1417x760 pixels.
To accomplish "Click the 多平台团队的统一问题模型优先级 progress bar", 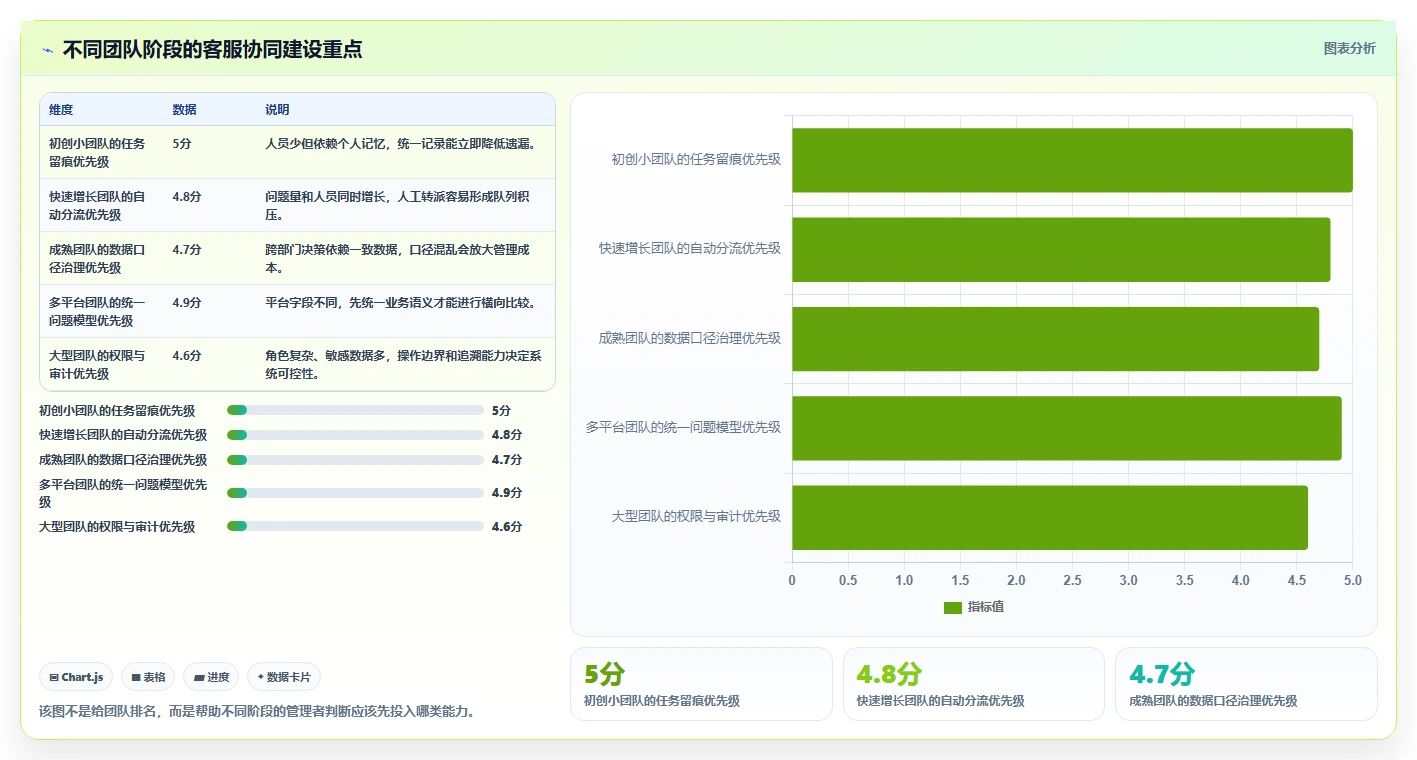I will click(x=355, y=493).
